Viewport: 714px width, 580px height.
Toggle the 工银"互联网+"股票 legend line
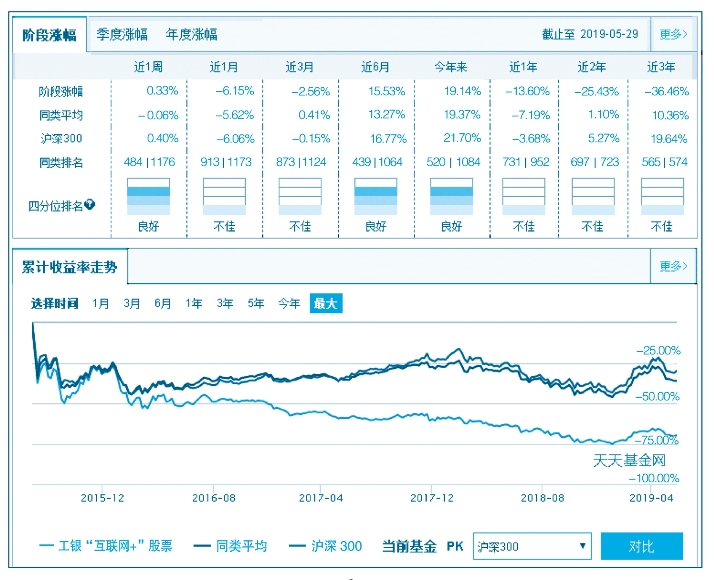click(x=106, y=546)
